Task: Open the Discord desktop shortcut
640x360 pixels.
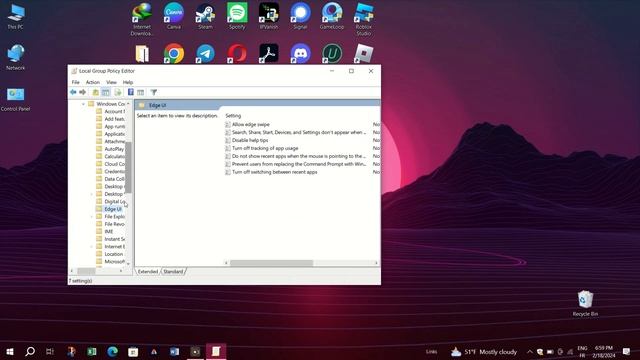Action: pyautogui.click(x=300, y=53)
